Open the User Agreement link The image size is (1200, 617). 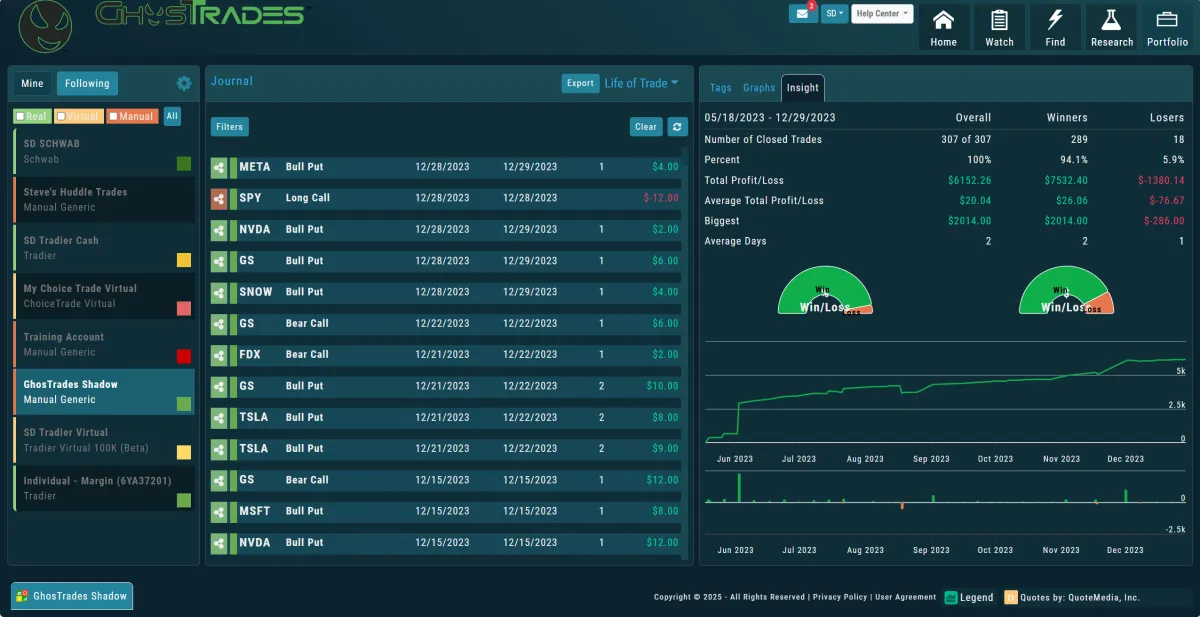(906, 597)
